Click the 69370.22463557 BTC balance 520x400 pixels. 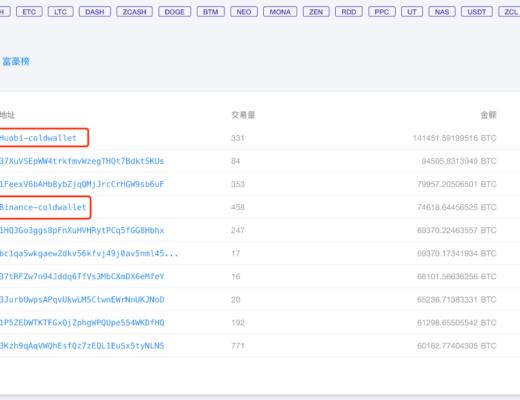(457, 230)
